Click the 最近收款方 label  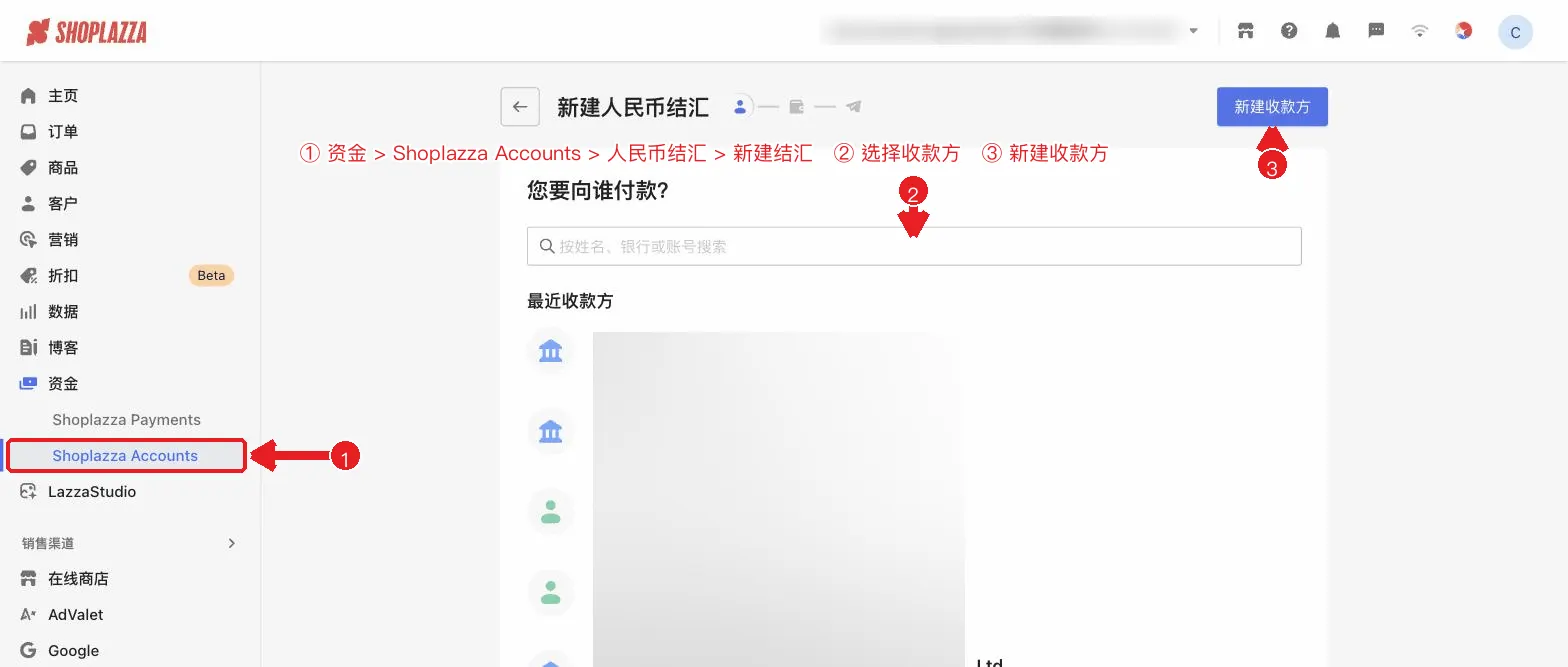click(x=570, y=301)
